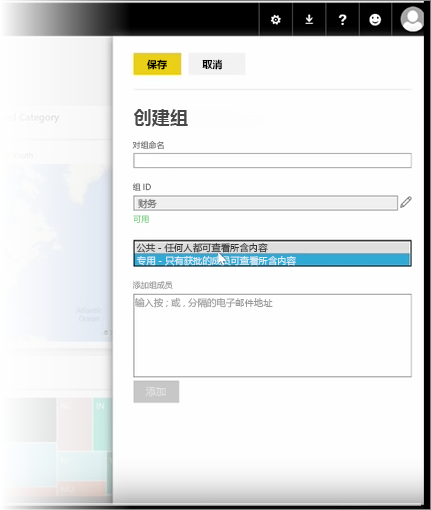Click the pencil icon to edit group ID
The image size is (431, 510).
pos(406,202)
